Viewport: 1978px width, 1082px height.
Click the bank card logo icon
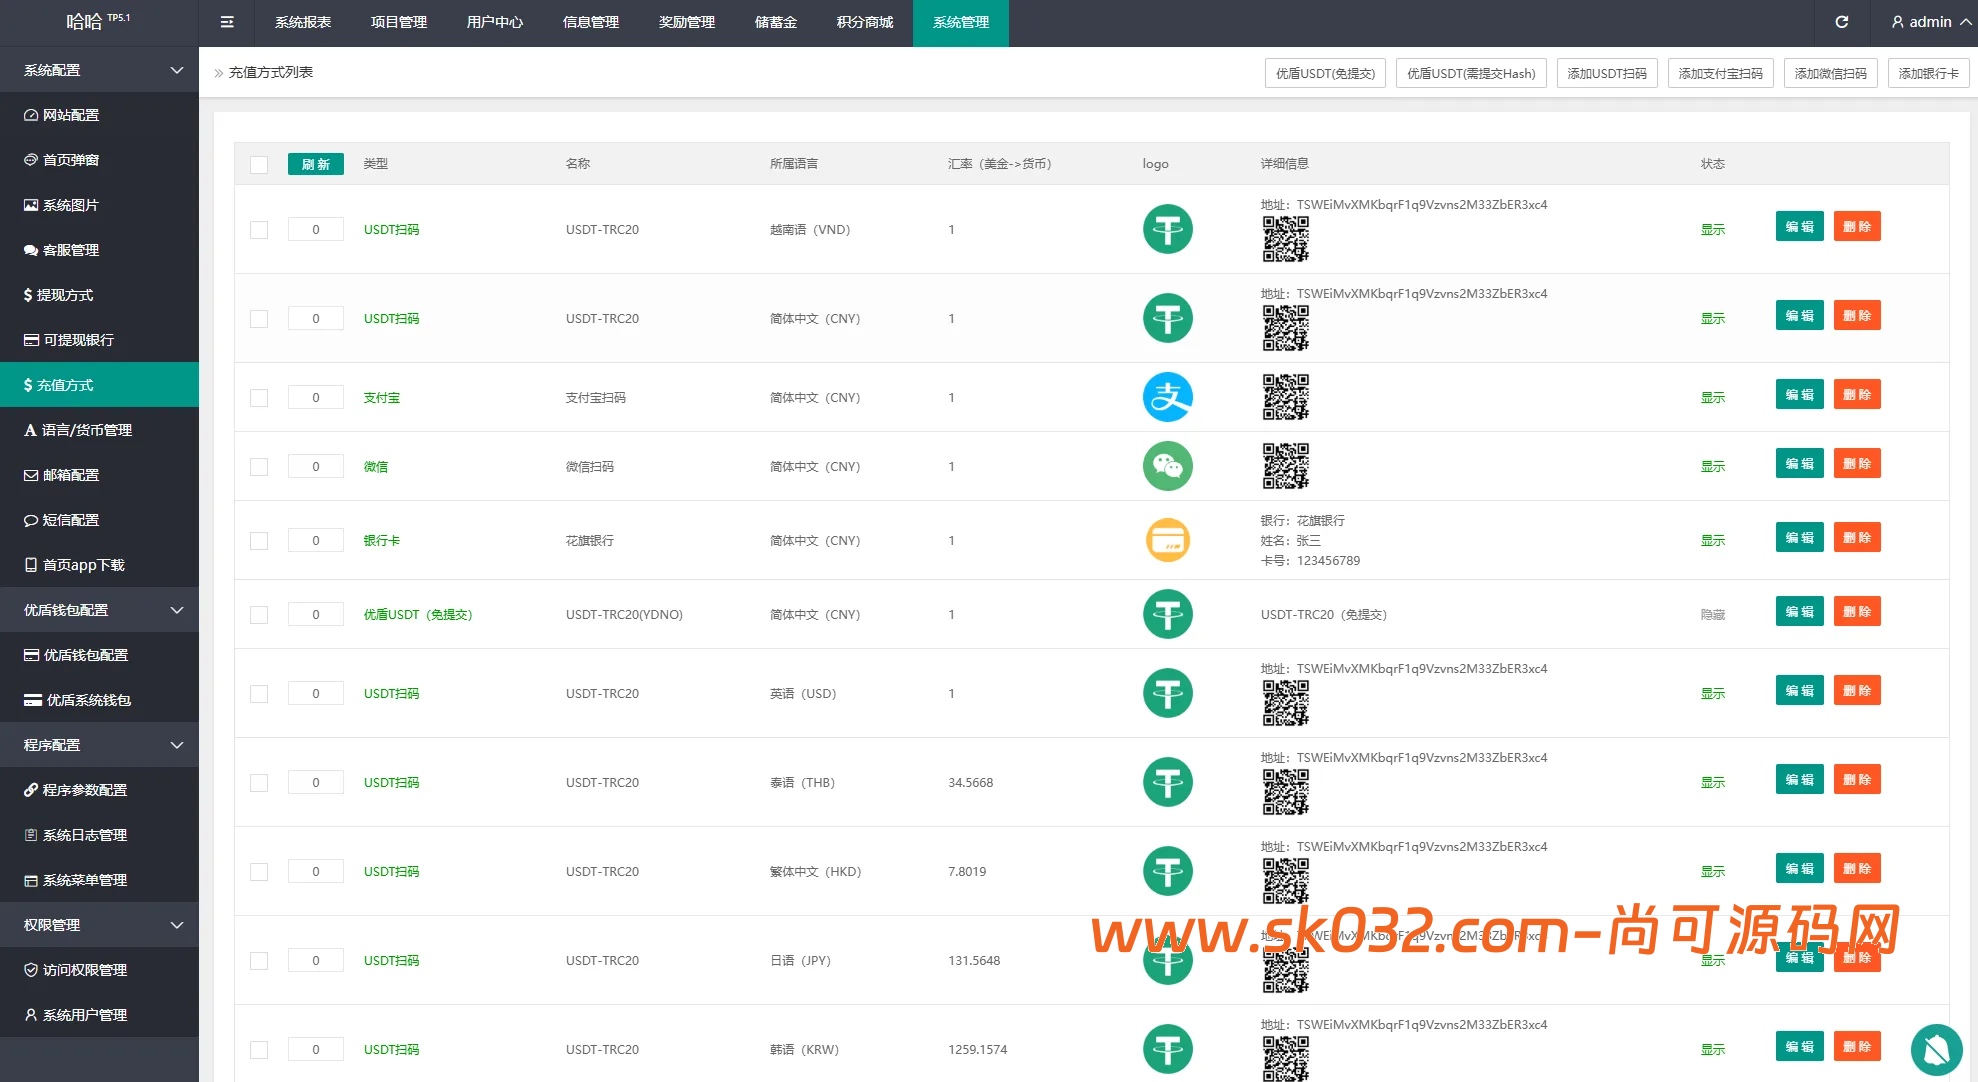[1167, 540]
